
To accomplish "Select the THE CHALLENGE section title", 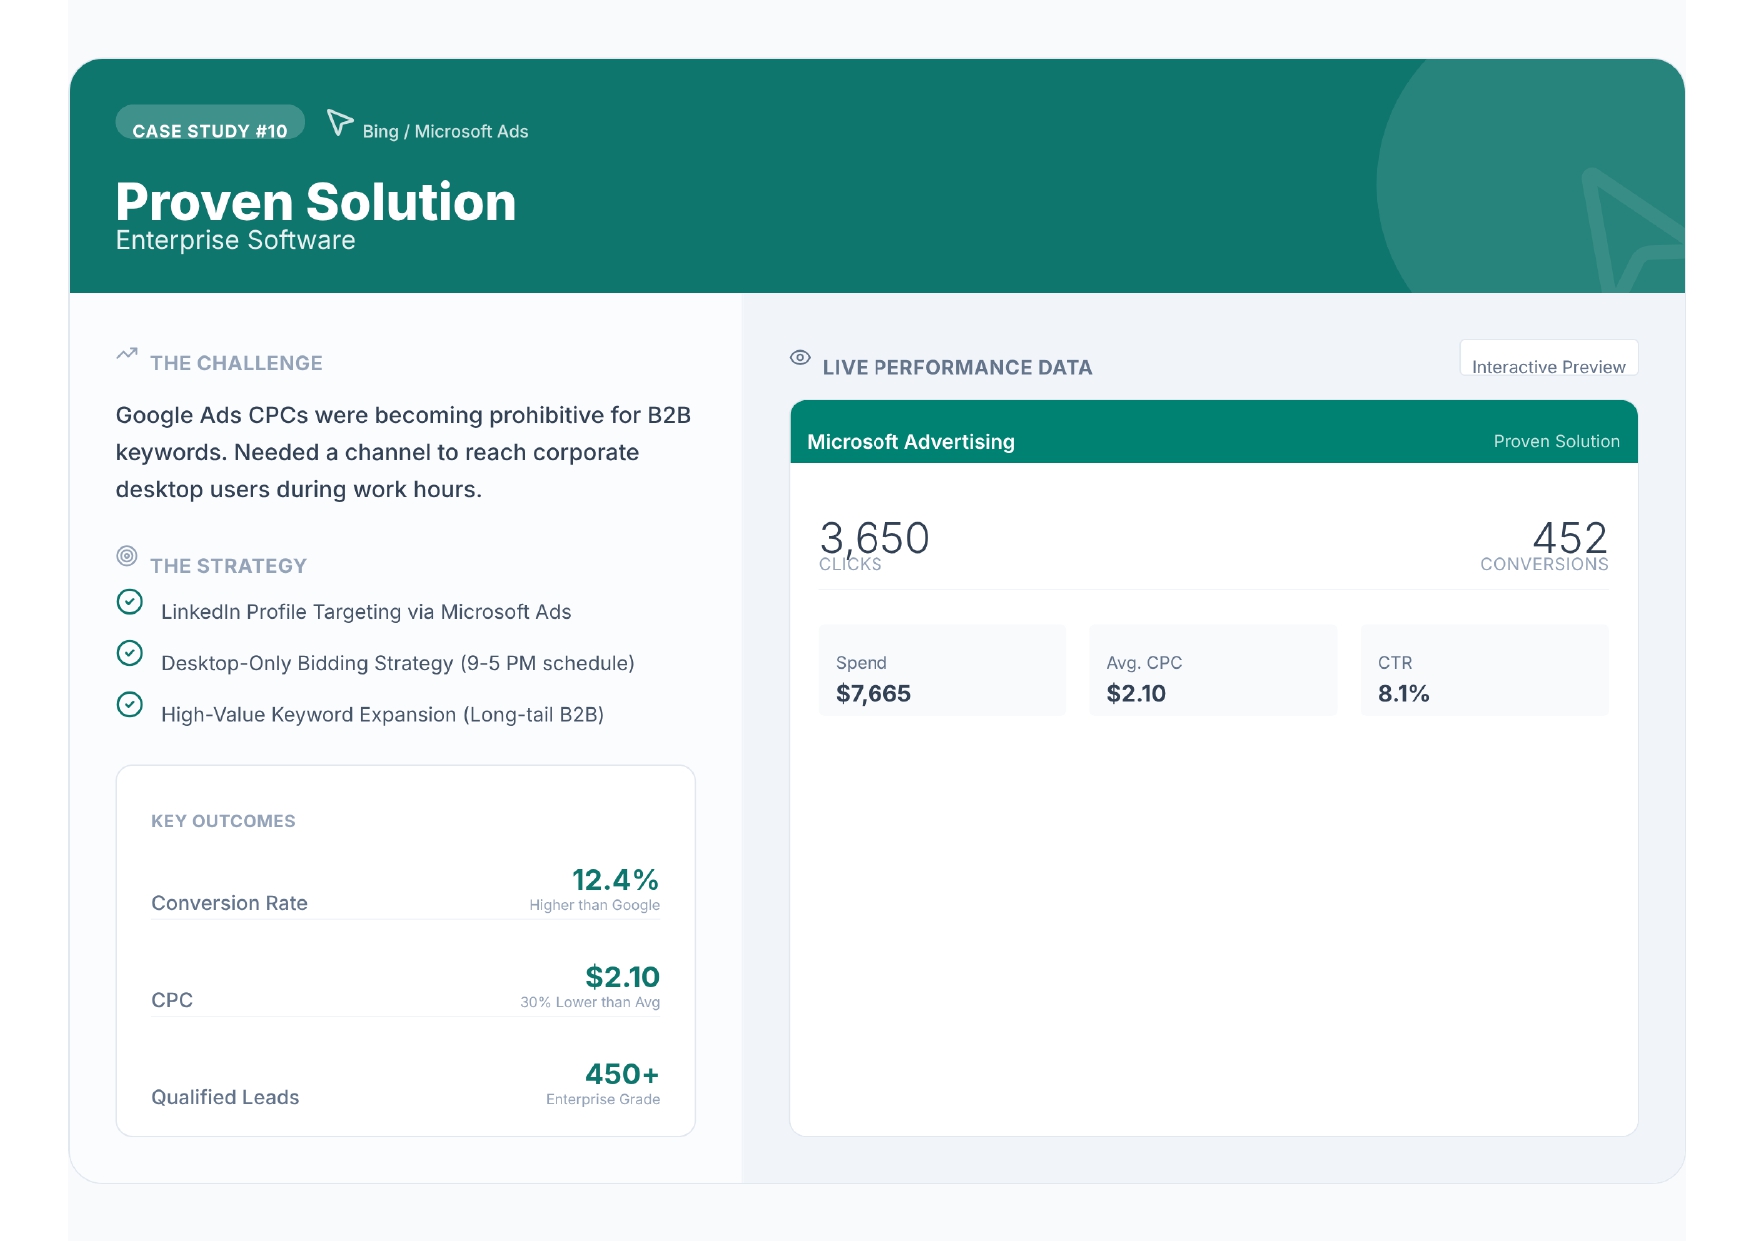I will click(x=236, y=363).
